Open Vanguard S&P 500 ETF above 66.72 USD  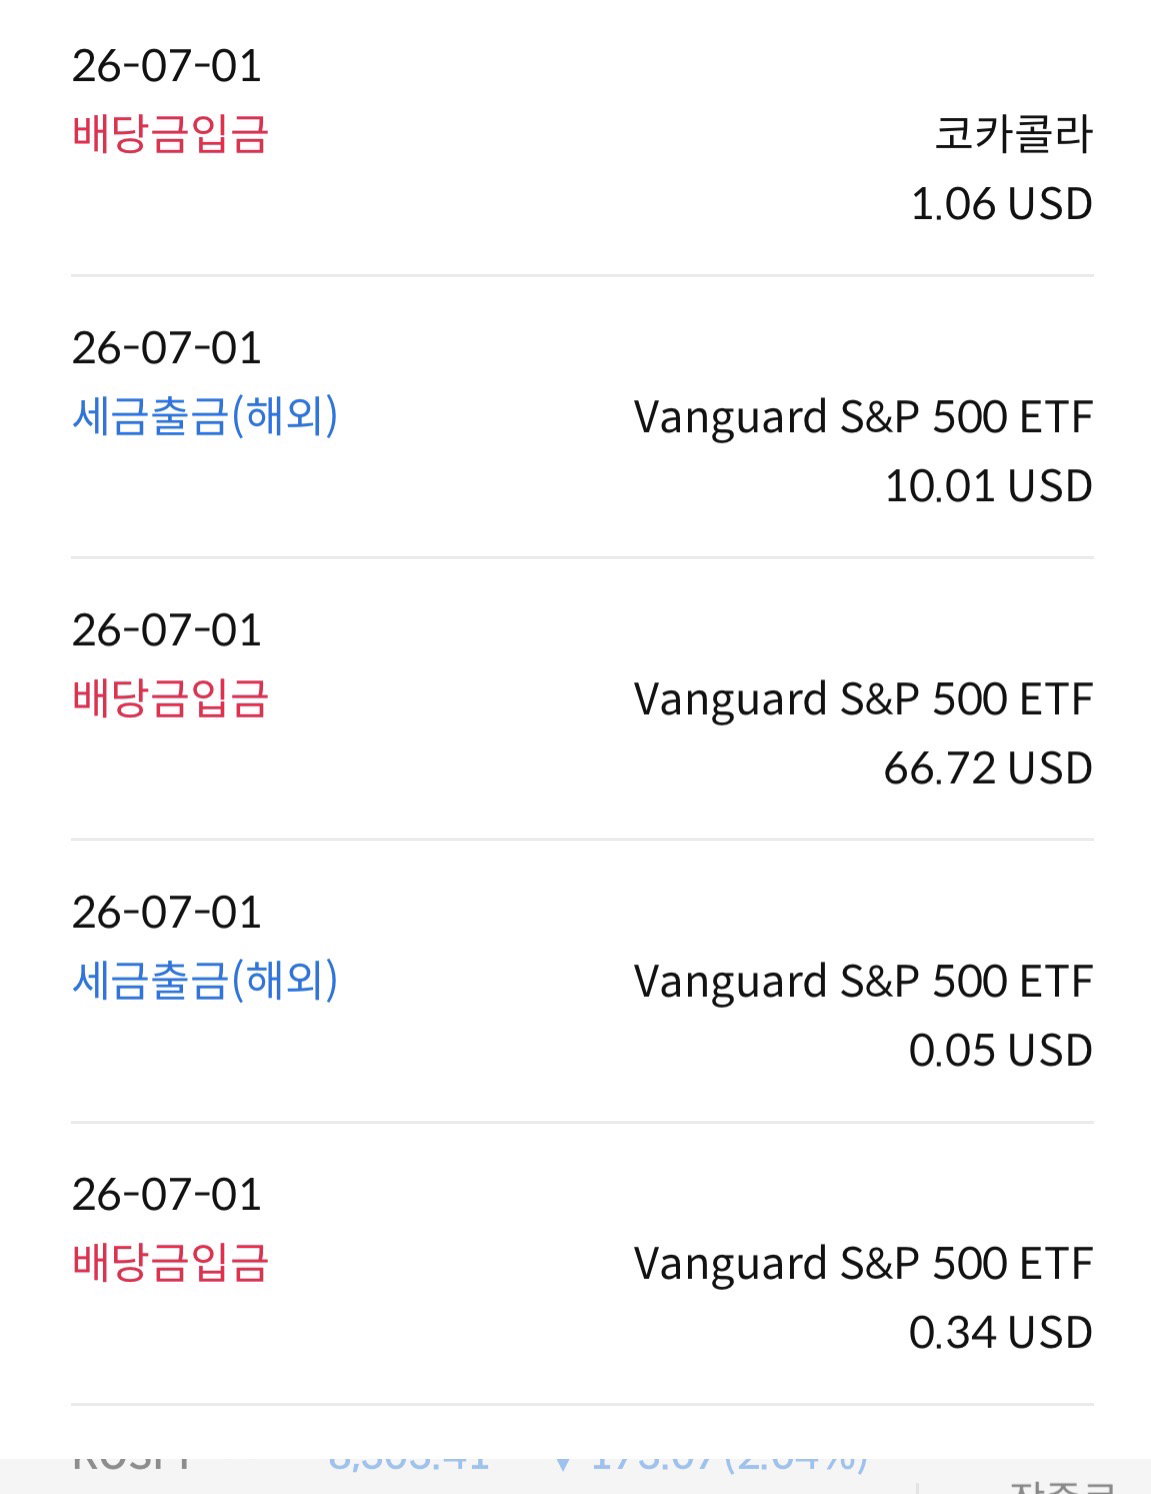coord(863,699)
